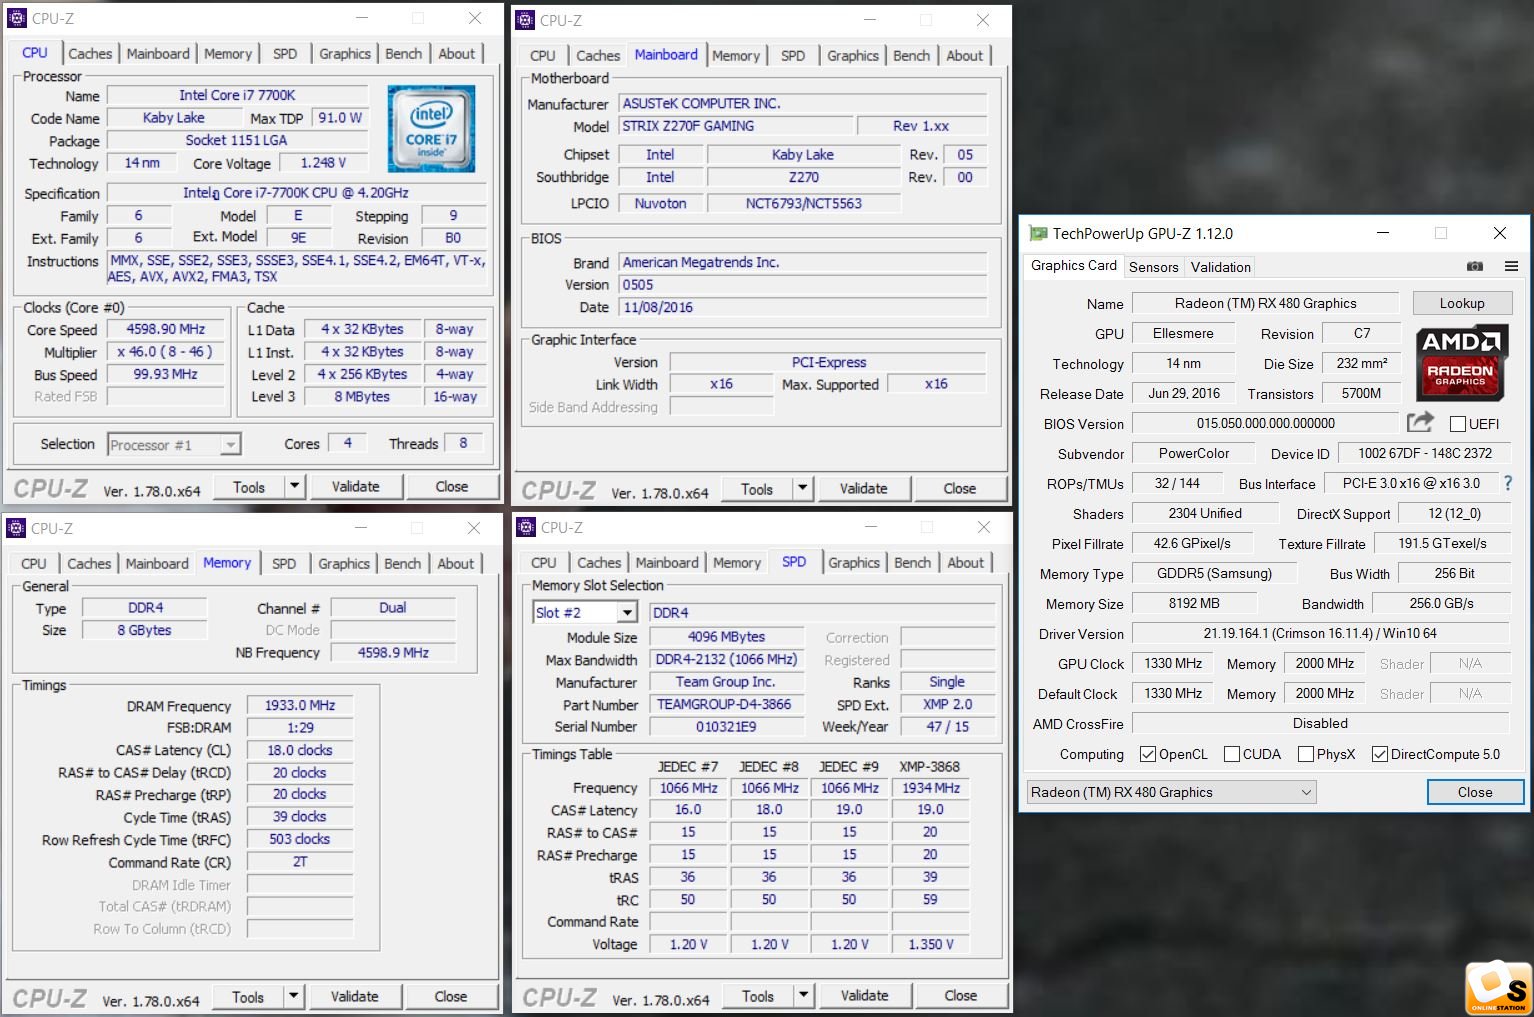Click the Ellesmere GPU value
This screenshot has width=1534, height=1017.
[x=1183, y=334]
